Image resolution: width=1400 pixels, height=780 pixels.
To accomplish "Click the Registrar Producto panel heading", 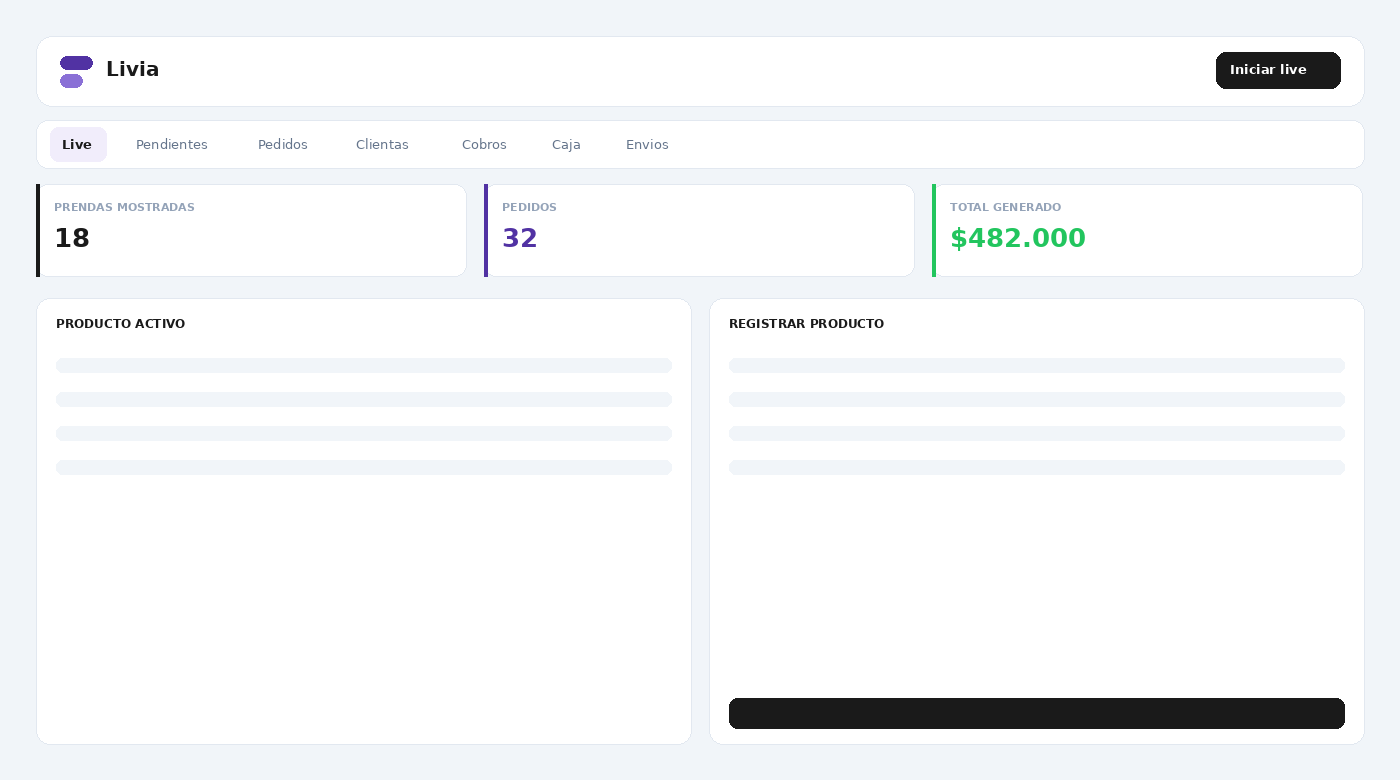I will pyautogui.click(x=806, y=324).
